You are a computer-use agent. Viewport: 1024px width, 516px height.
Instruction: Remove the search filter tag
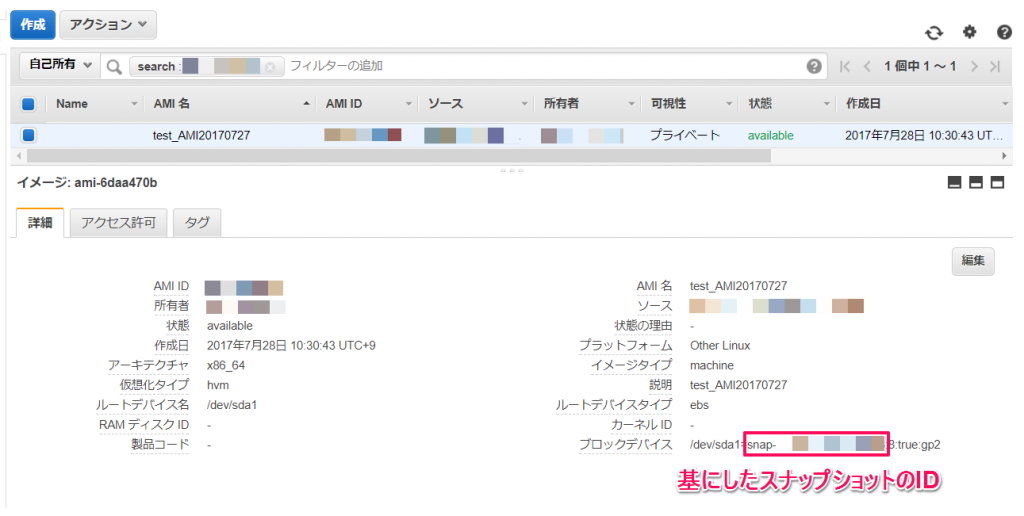(270, 67)
